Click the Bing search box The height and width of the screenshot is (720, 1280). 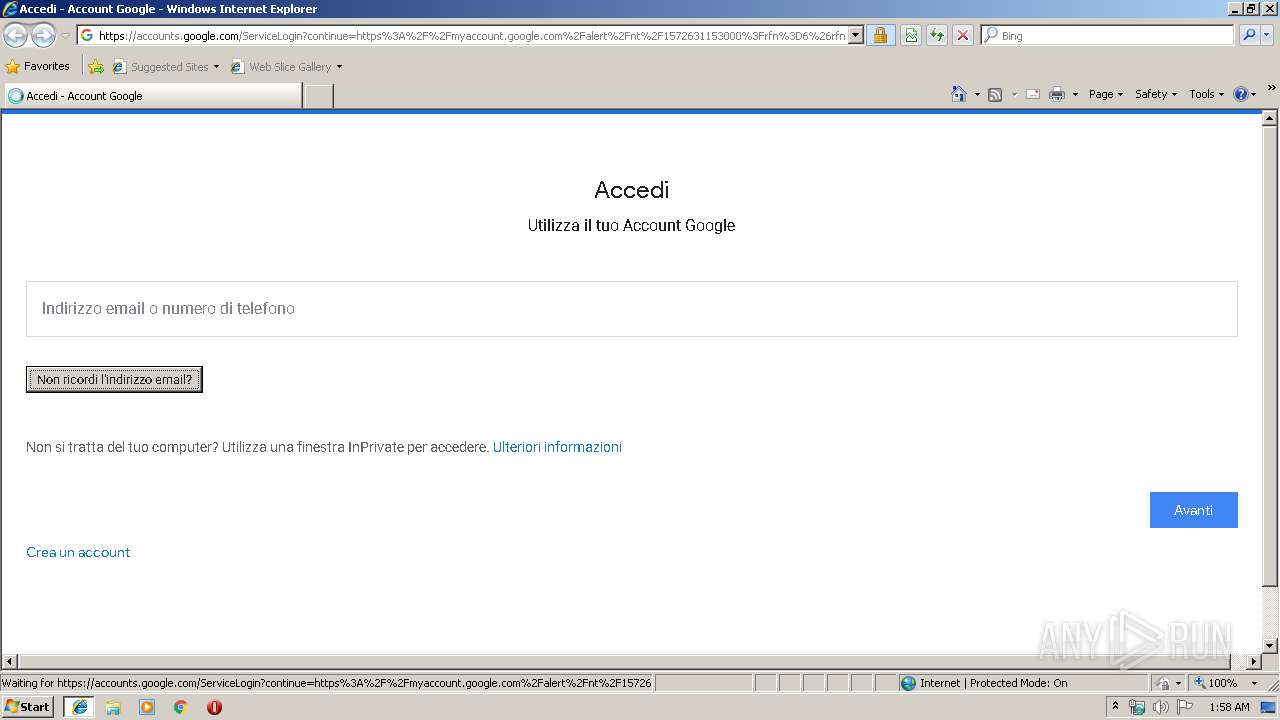pos(1107,35)
